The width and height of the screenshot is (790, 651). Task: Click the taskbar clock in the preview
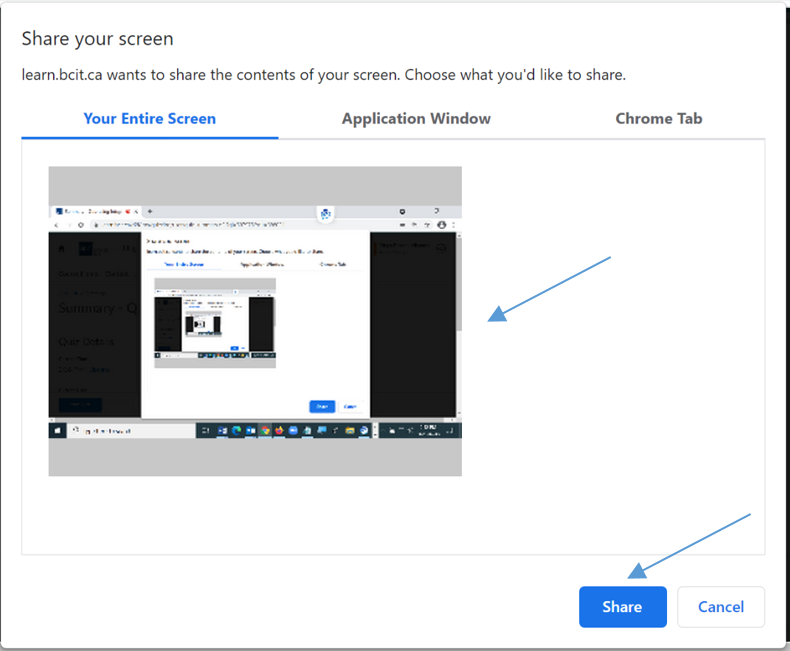pos(430,430)
